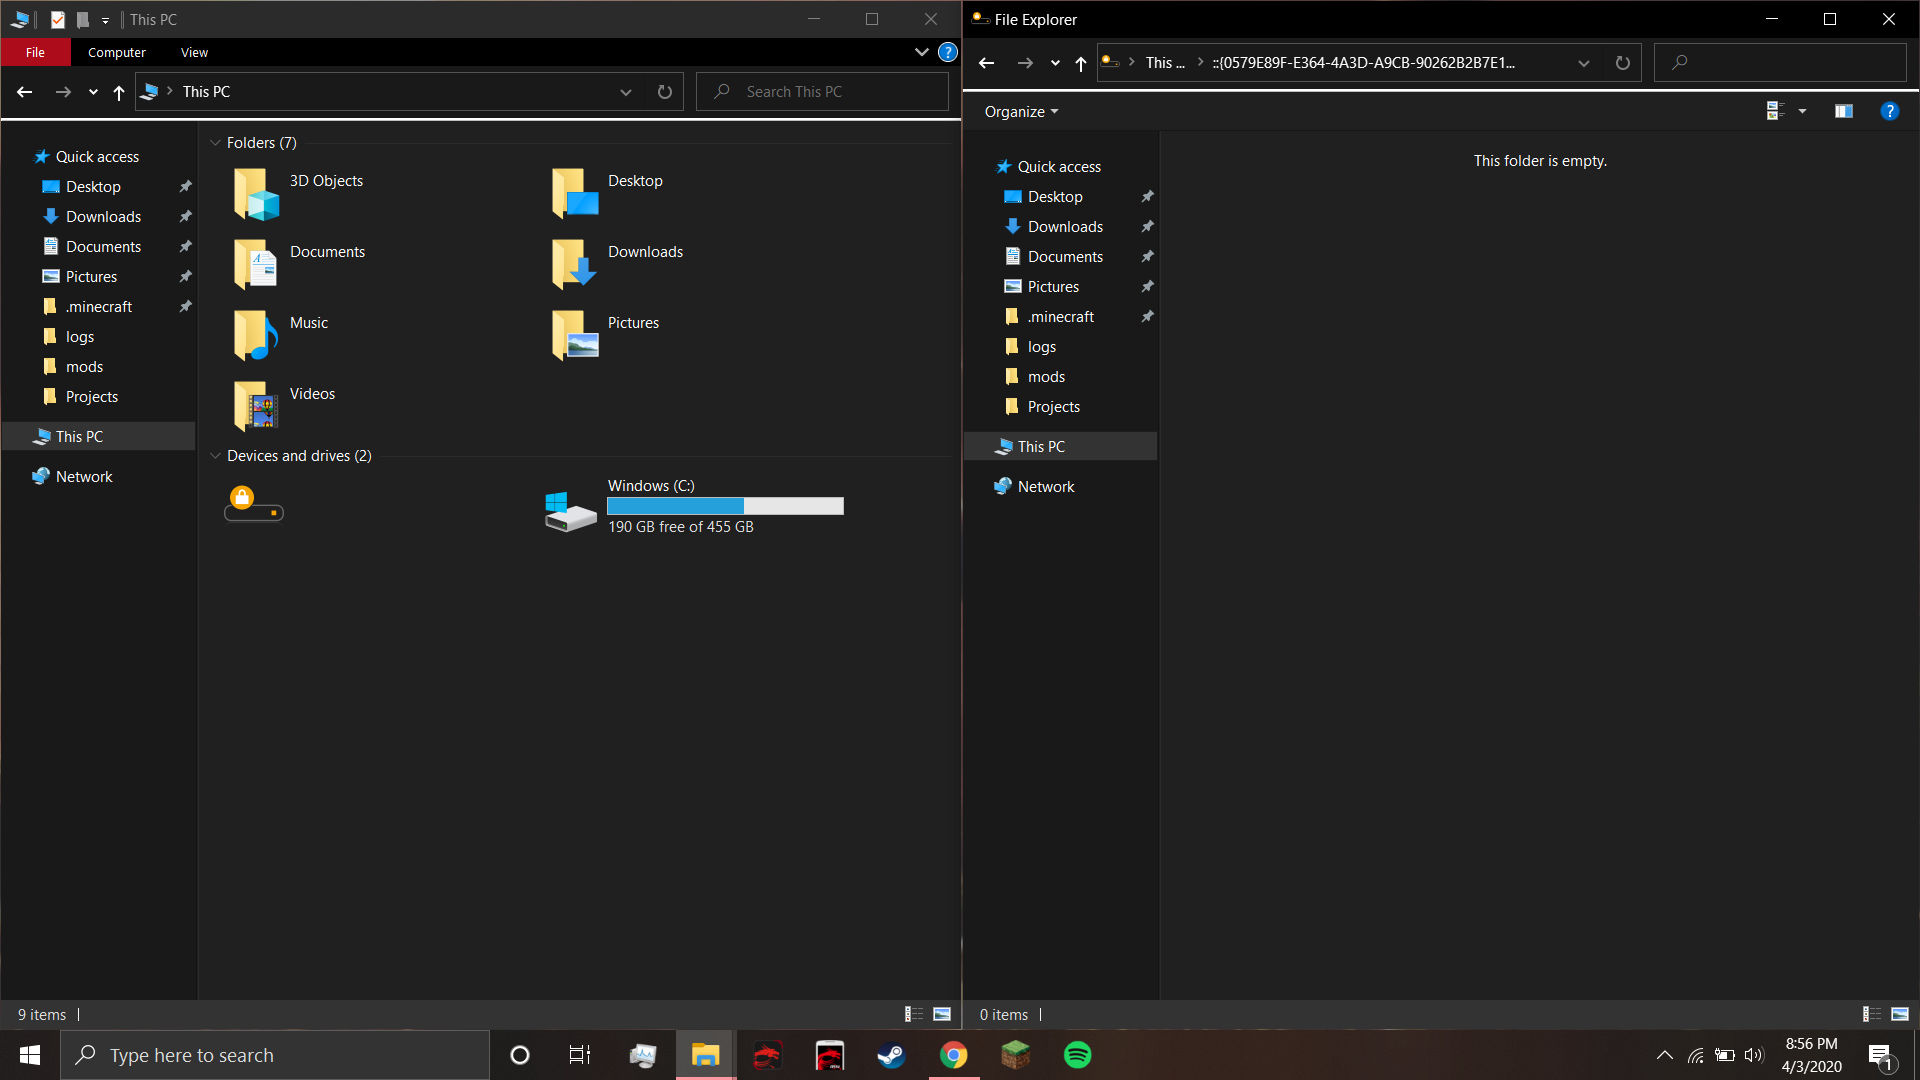Screen dimensions: 1920x1080
Task: Open recent locations dropdown in File Explorer window
Action: 1055,63
